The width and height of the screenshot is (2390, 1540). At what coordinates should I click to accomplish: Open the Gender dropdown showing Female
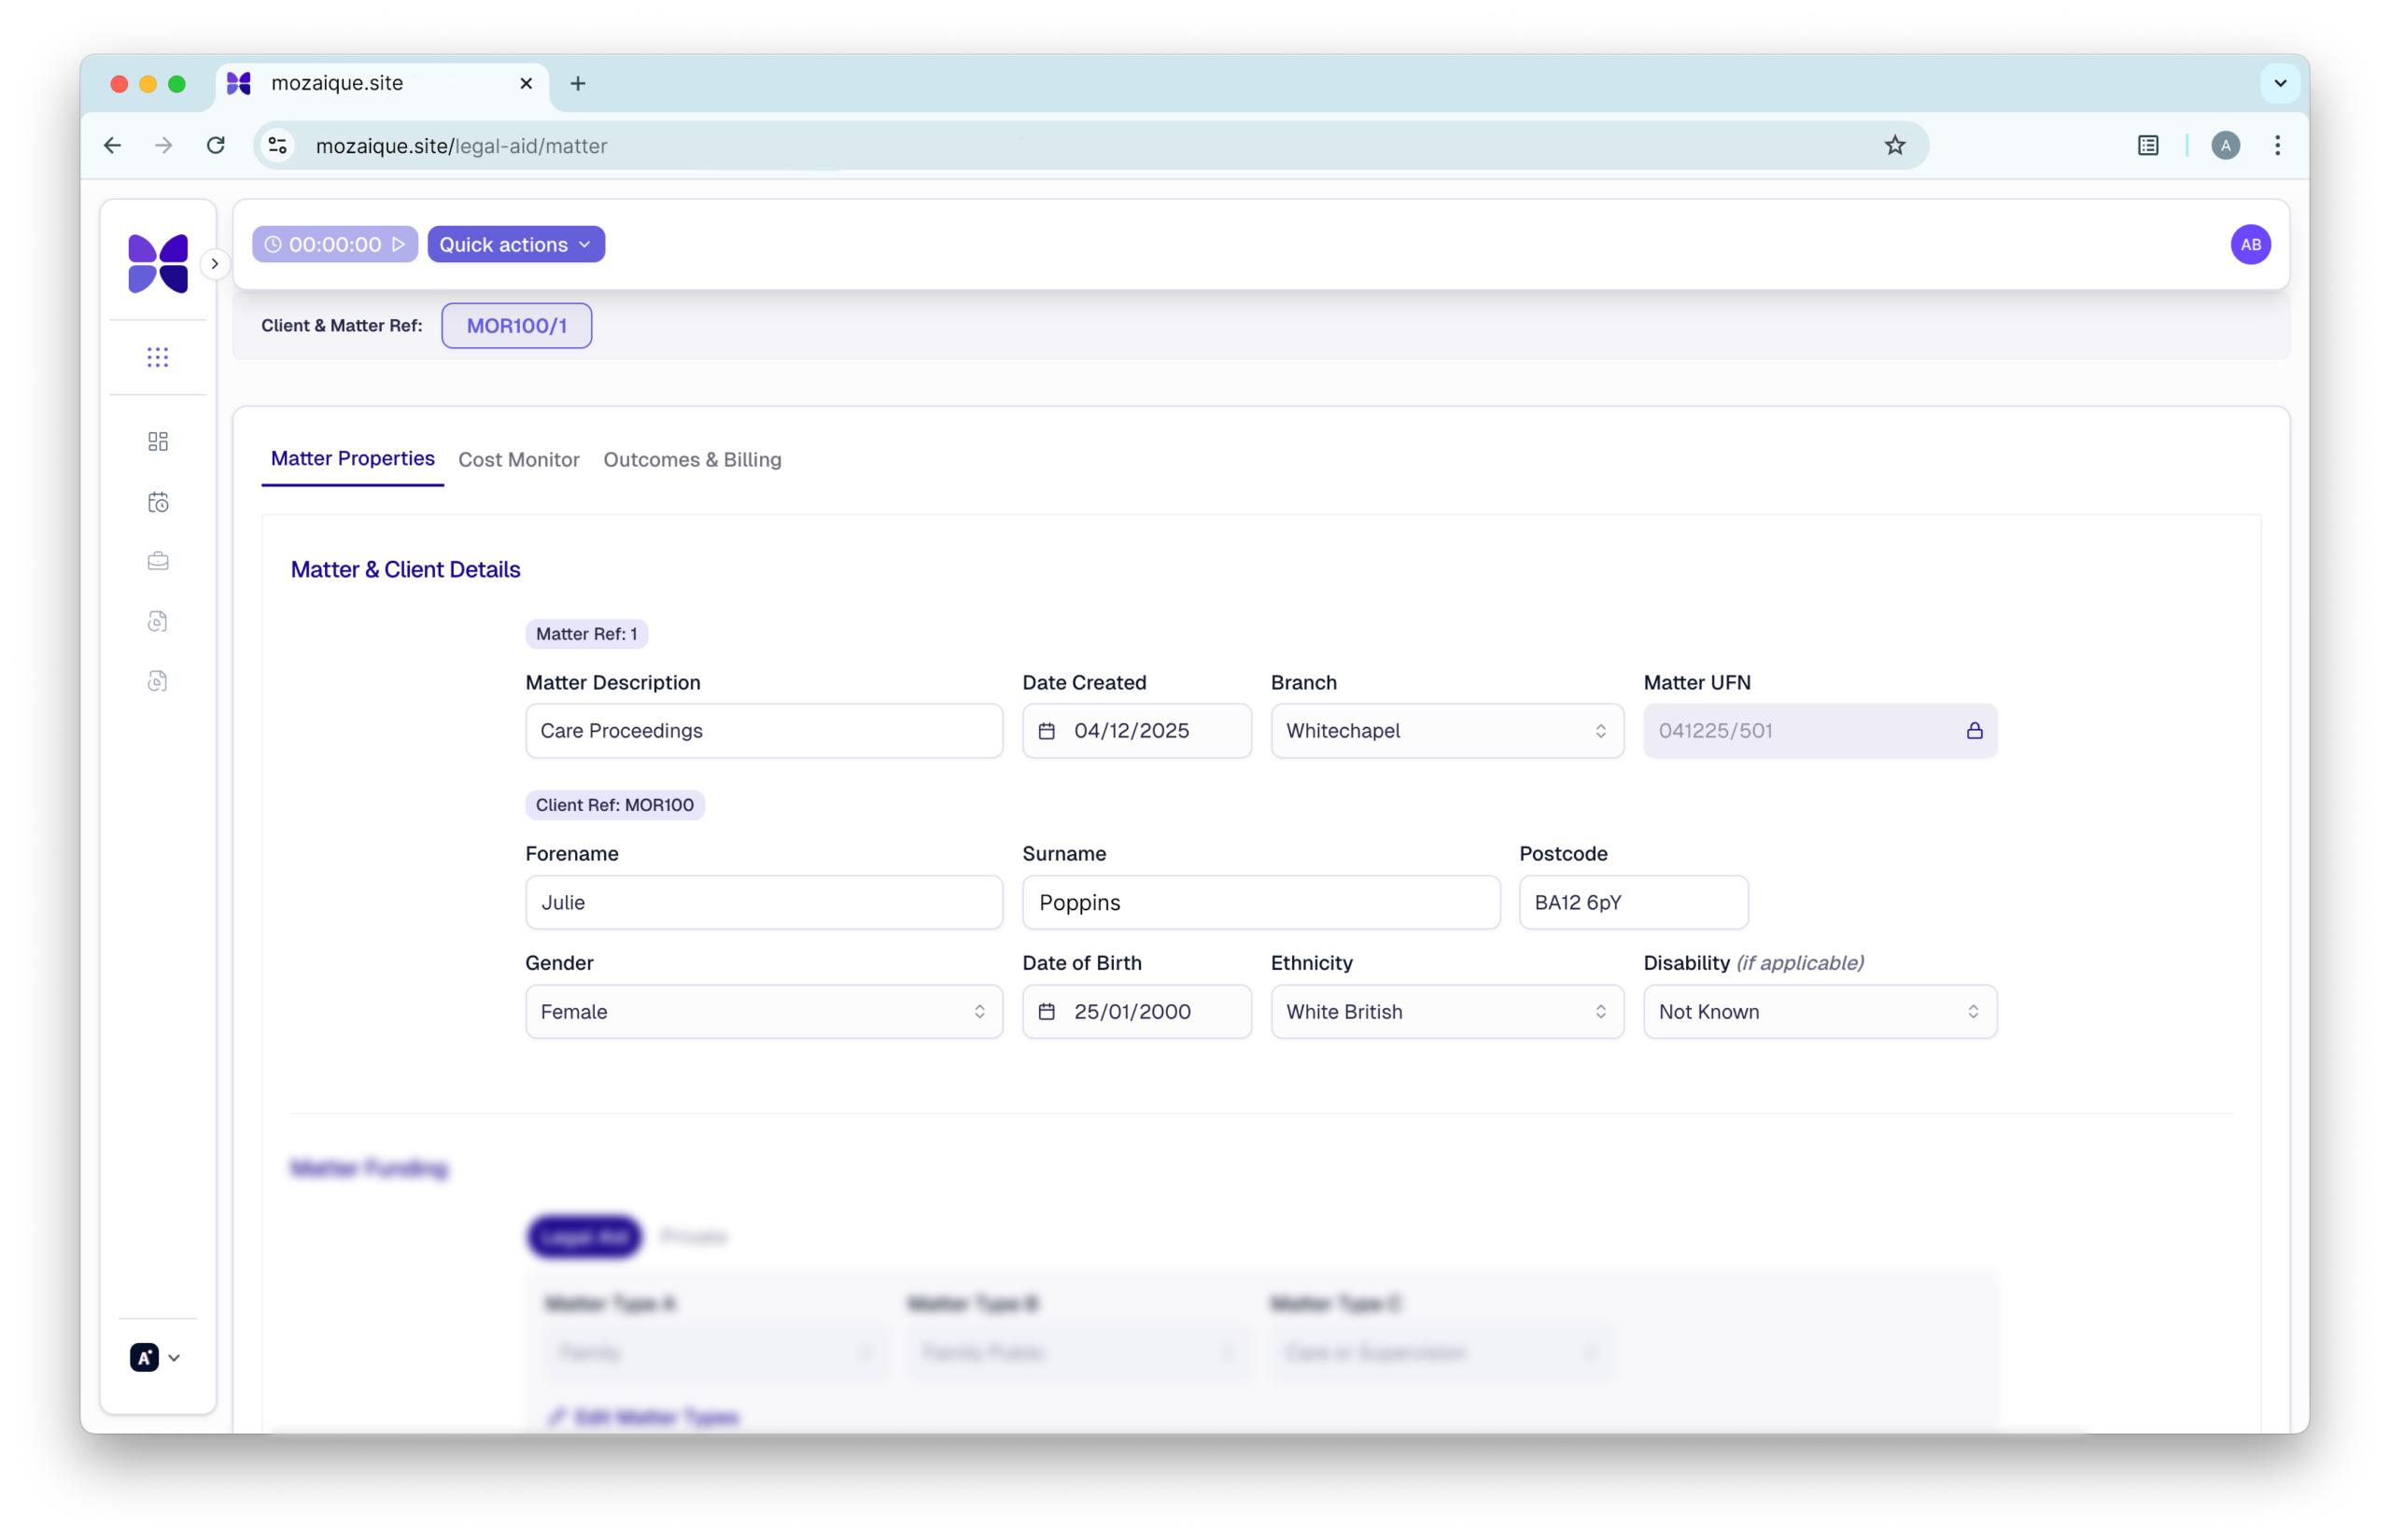pyautogui.click(x=763, y=1012)
